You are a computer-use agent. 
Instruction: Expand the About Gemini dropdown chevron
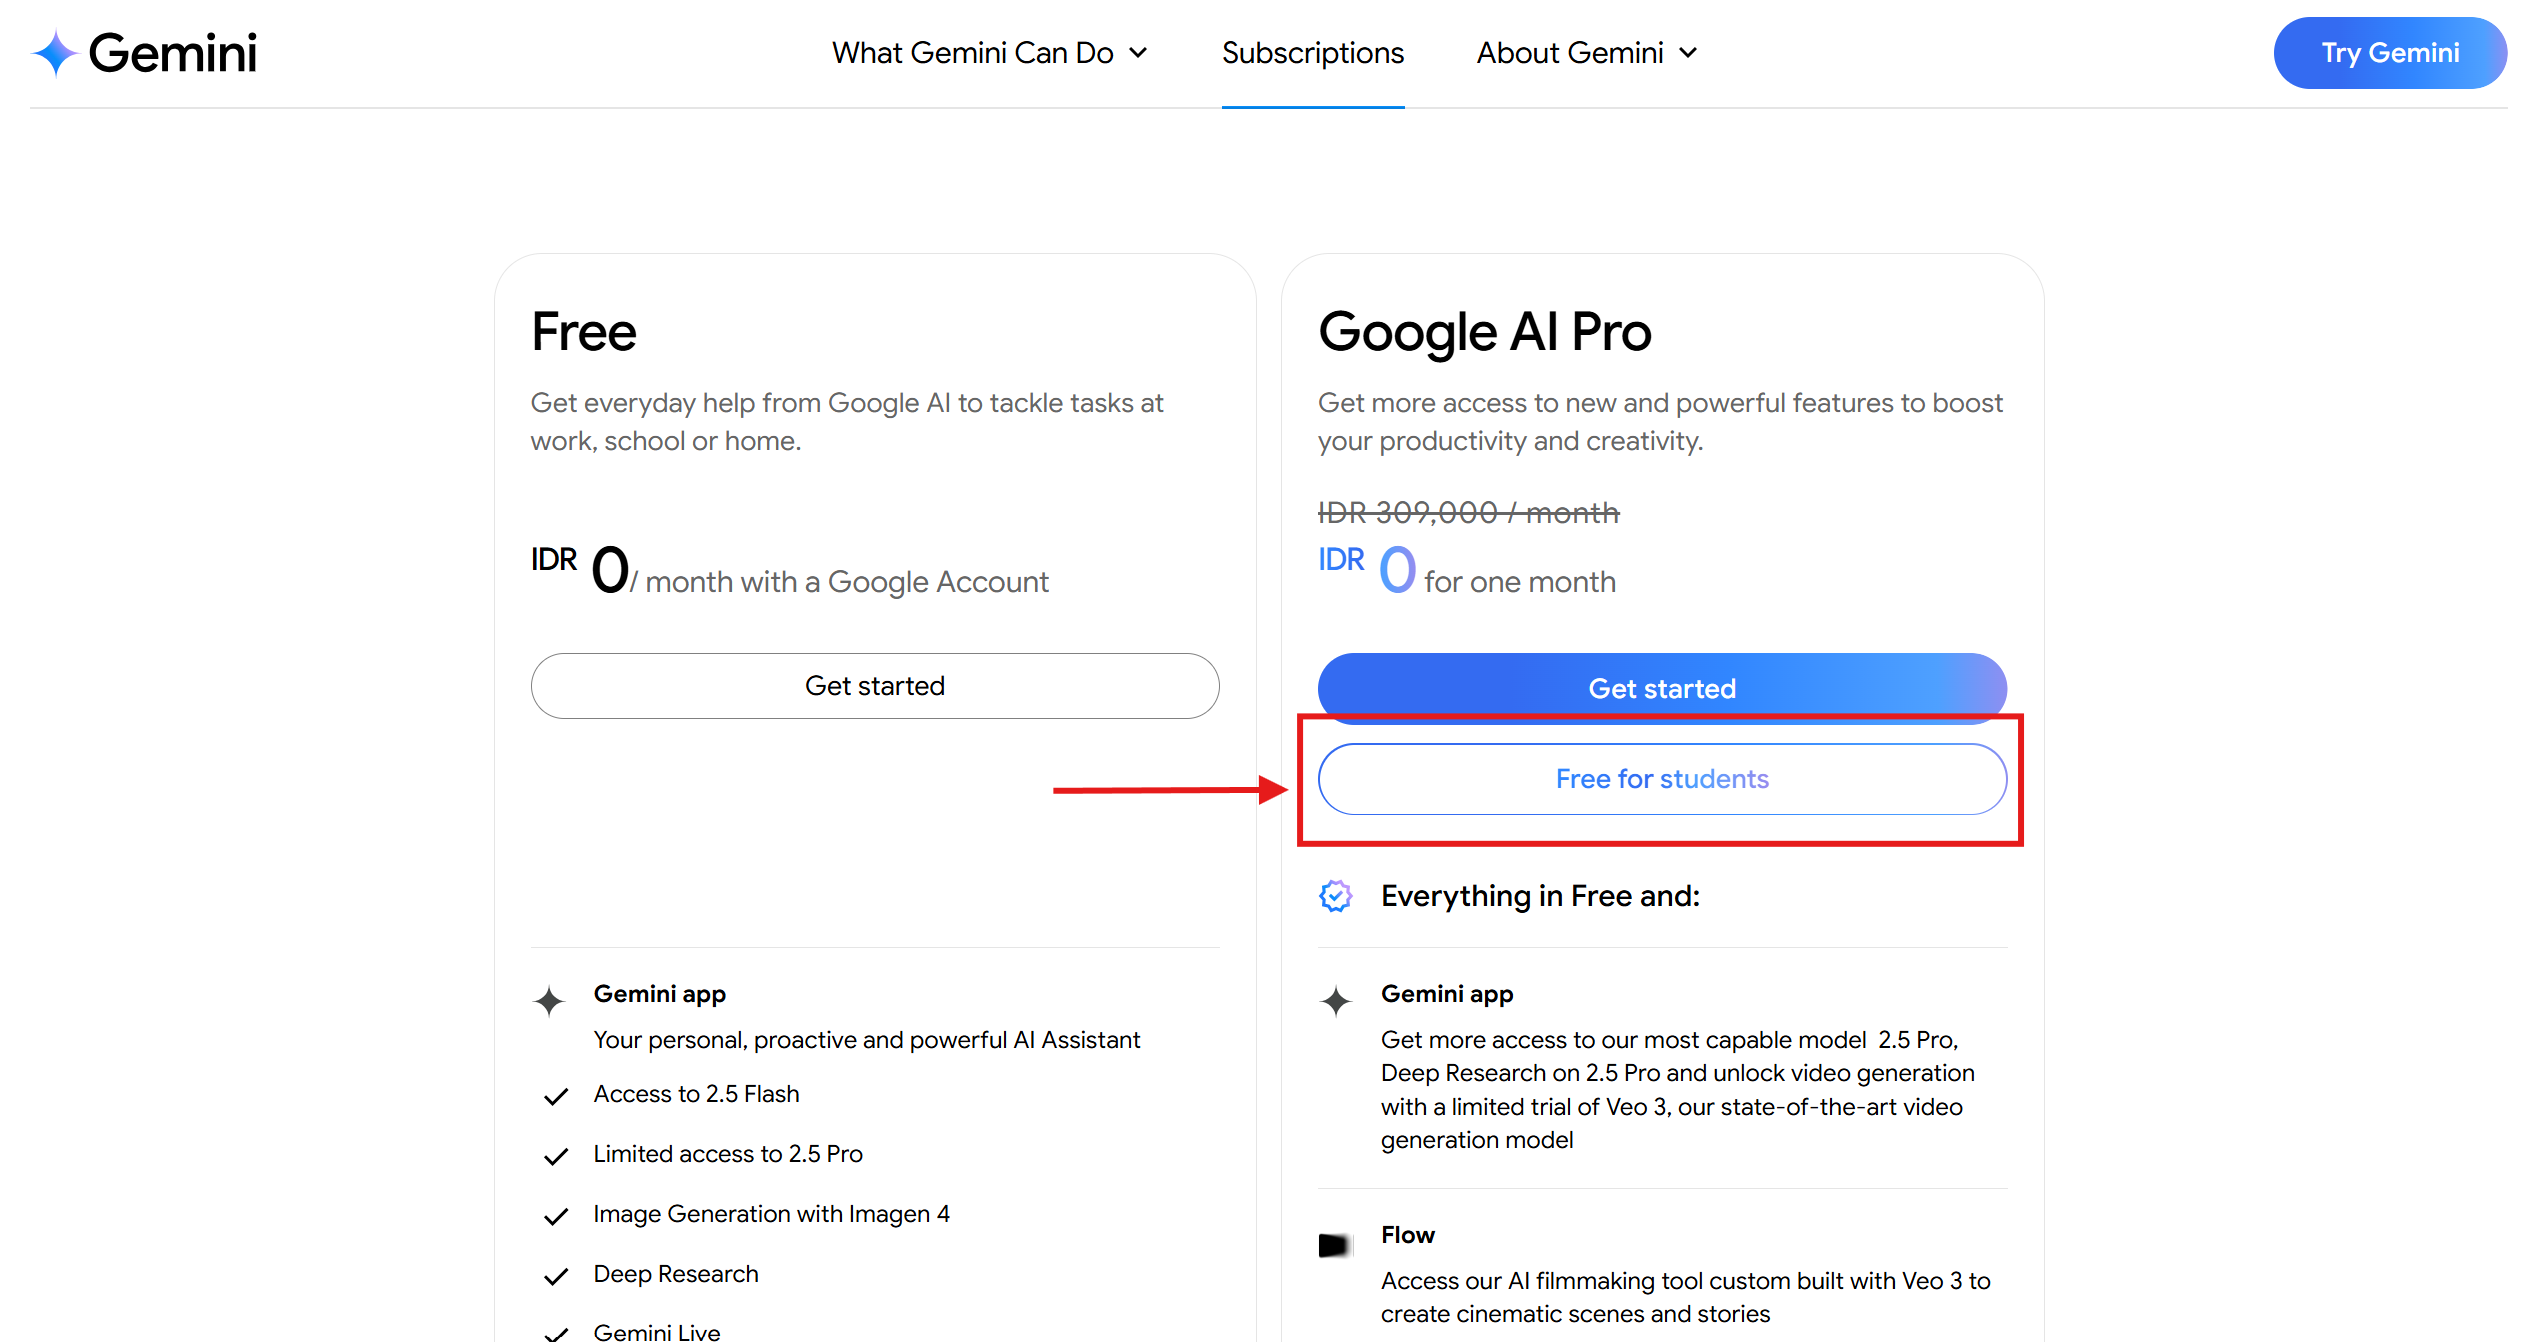(x=1688, y=53)
